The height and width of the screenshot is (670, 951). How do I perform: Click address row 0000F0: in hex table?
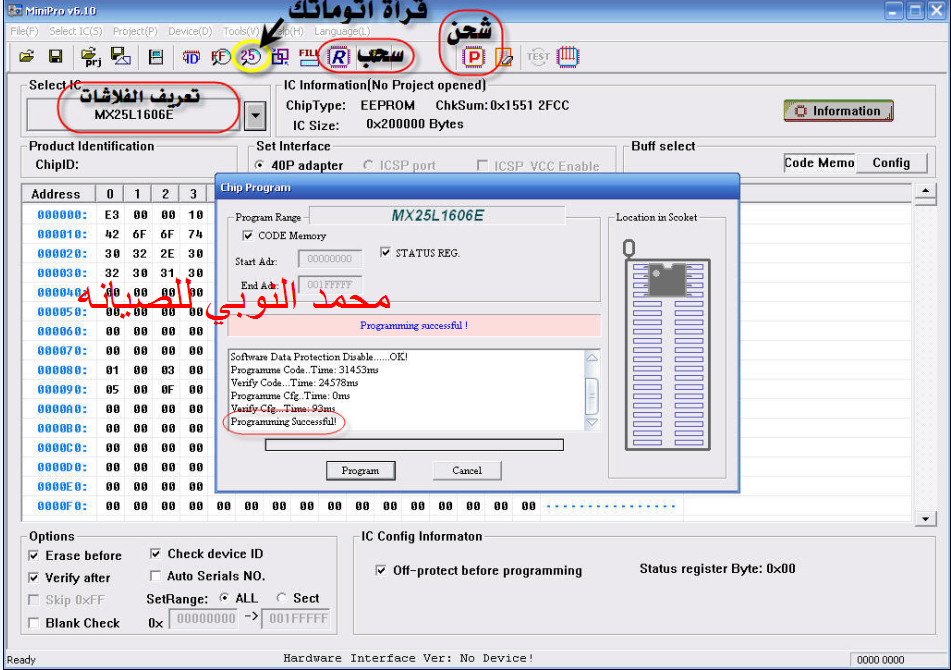[x=62, y=506]
